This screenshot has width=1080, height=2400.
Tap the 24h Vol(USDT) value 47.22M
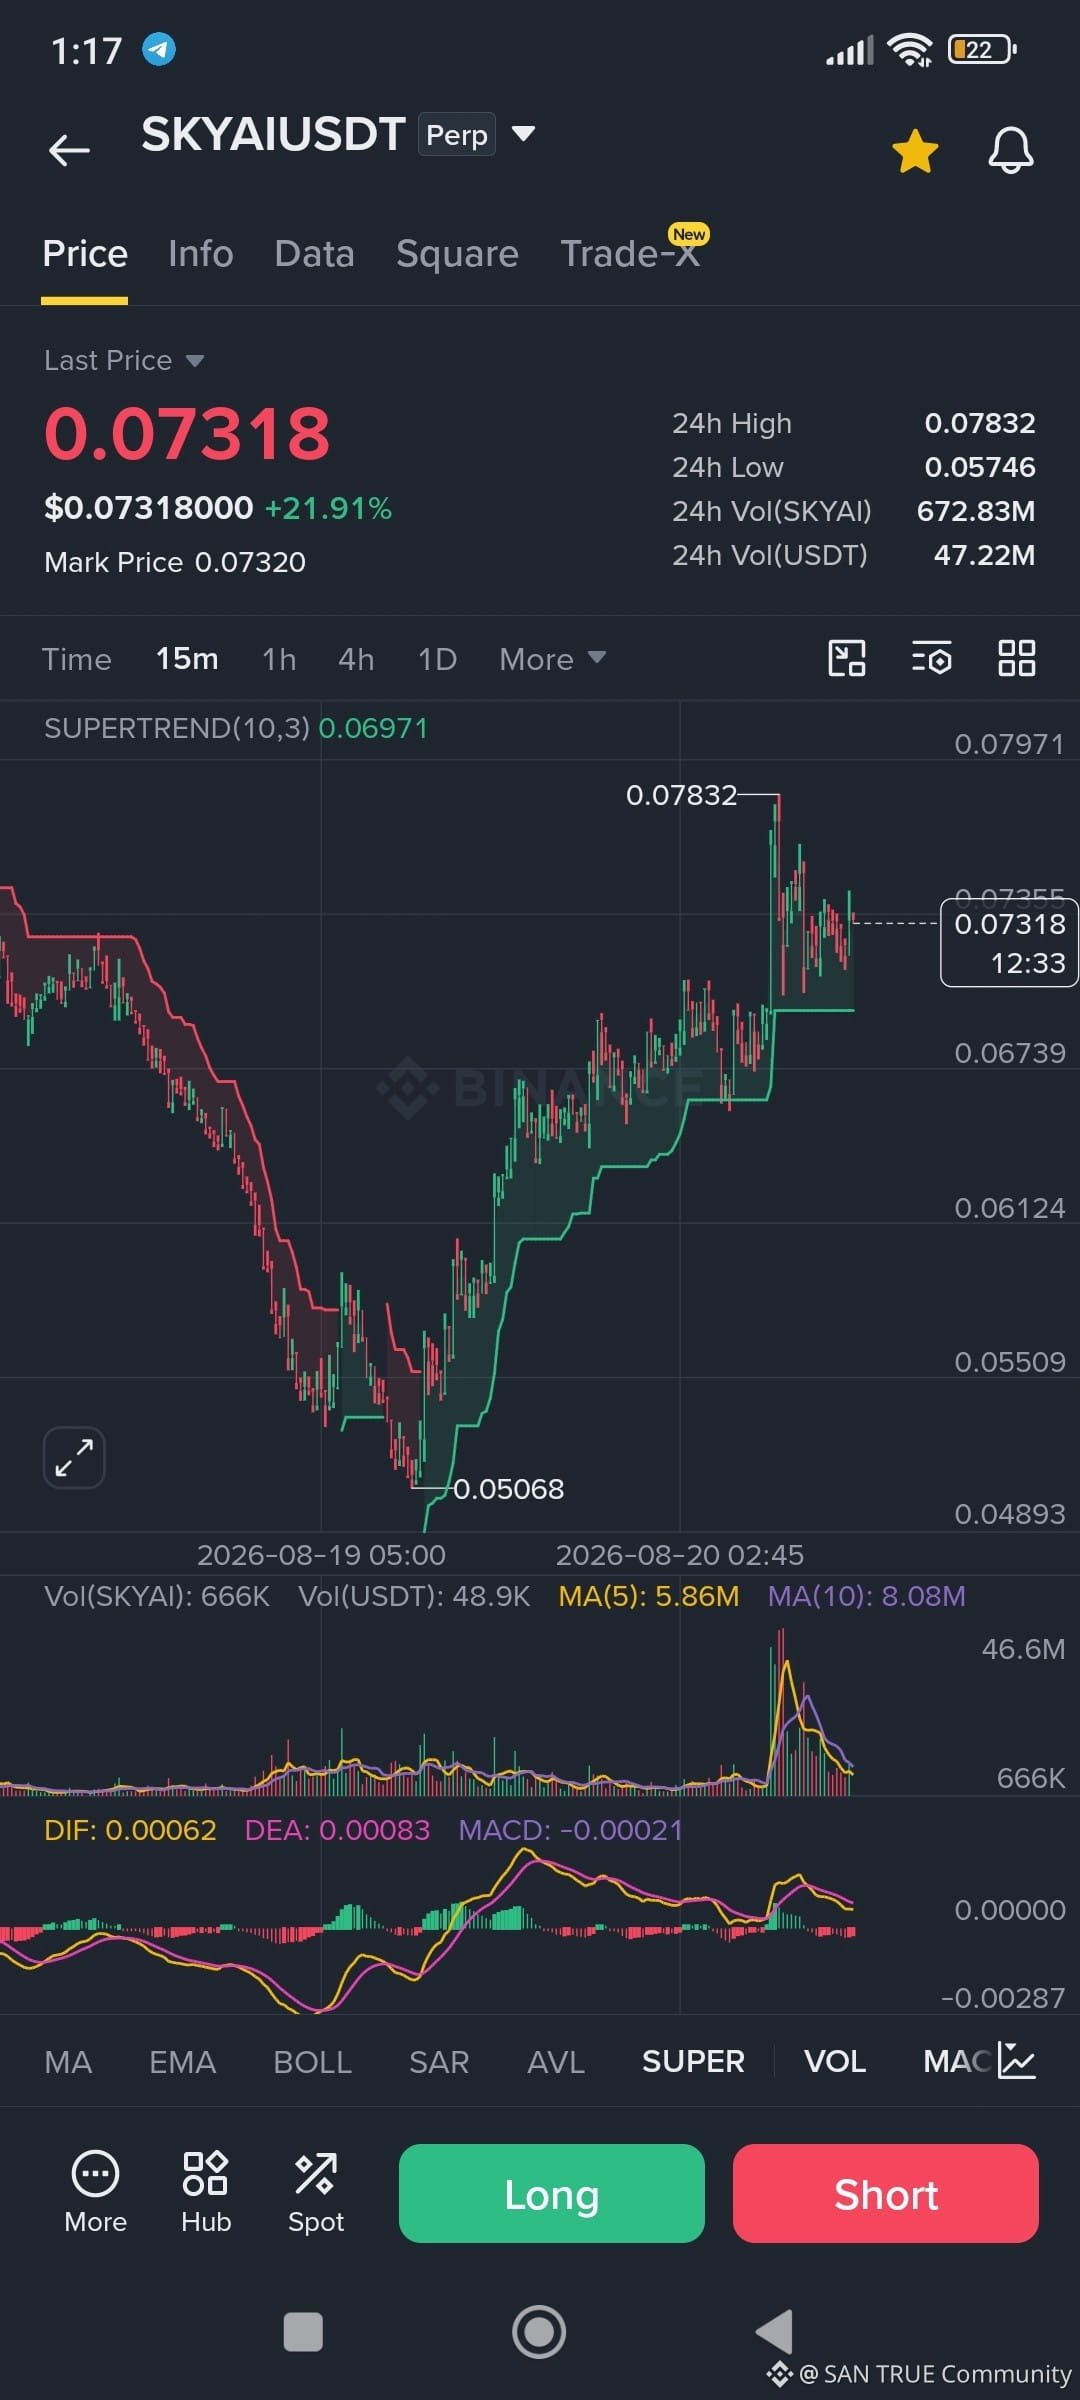click(x=985, y=555)
